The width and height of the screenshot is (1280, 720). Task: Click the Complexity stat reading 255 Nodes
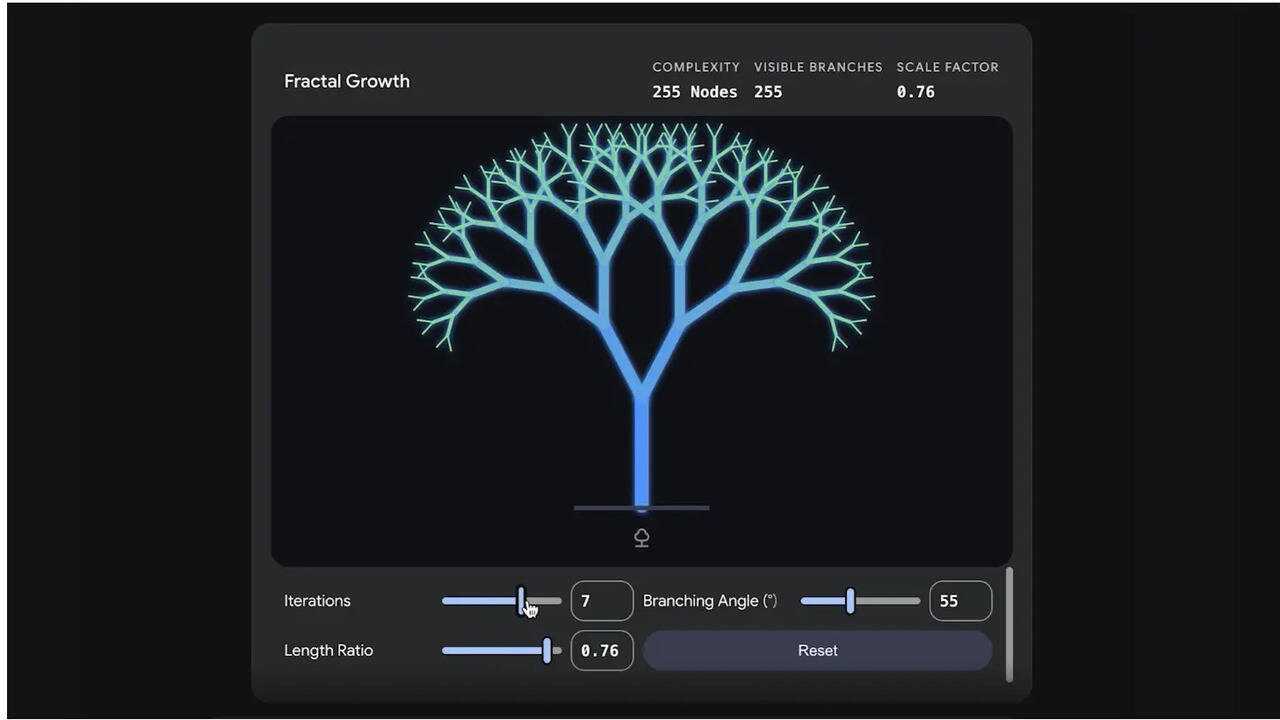[695, 91]
